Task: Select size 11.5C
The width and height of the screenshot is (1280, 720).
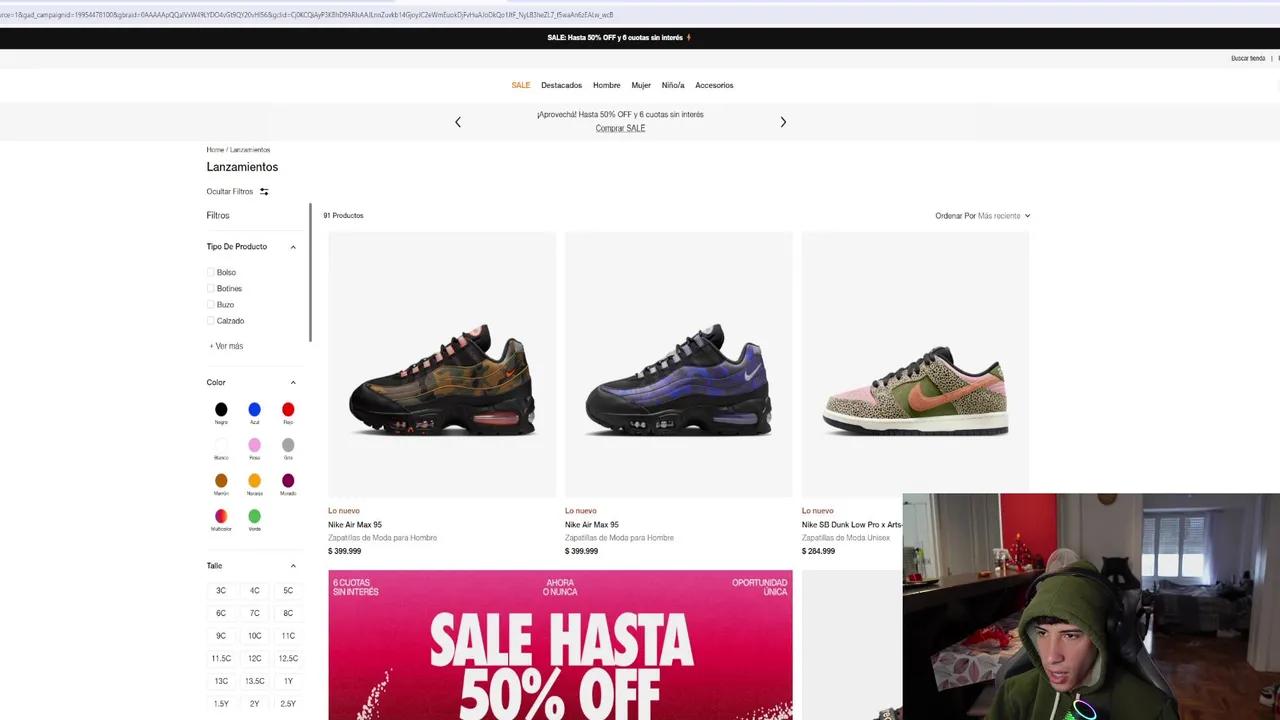Action: pyautogui.click(x=221, y=659)
